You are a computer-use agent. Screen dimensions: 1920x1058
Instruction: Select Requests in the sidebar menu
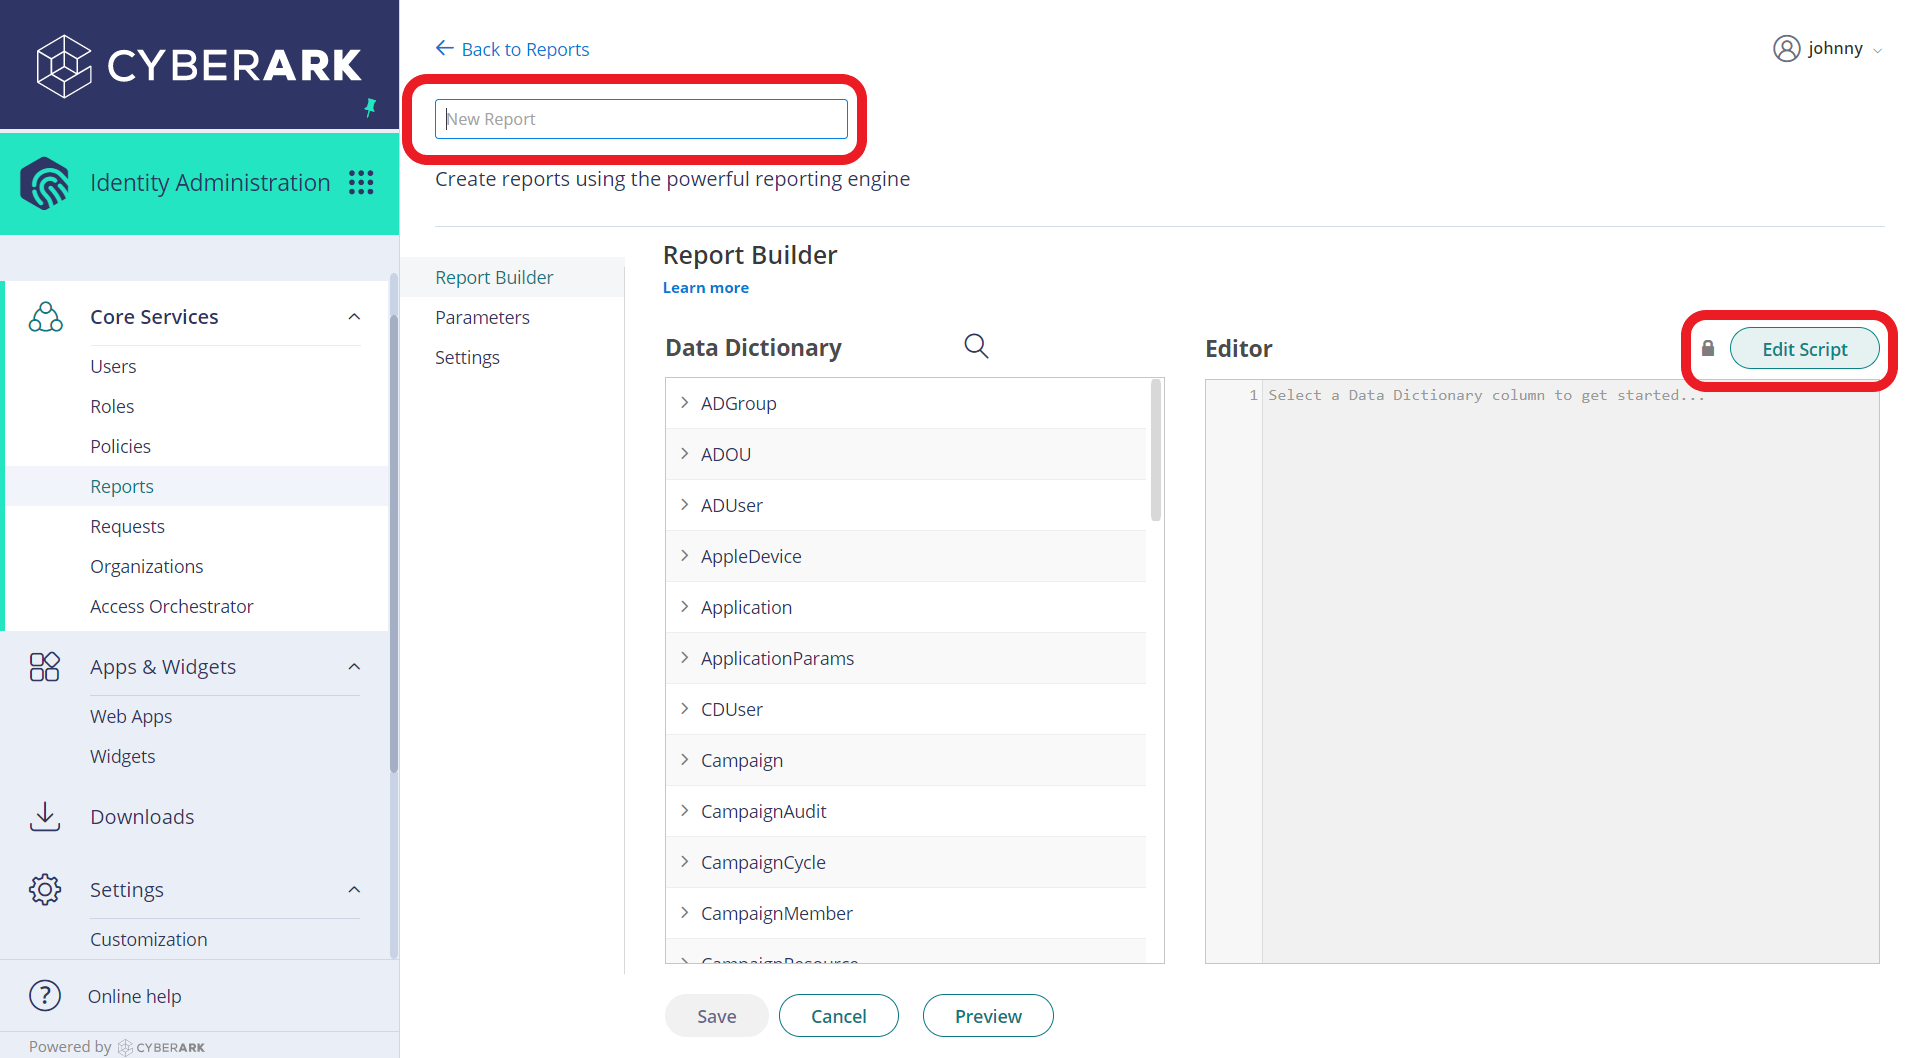click(x=127, y=526)
